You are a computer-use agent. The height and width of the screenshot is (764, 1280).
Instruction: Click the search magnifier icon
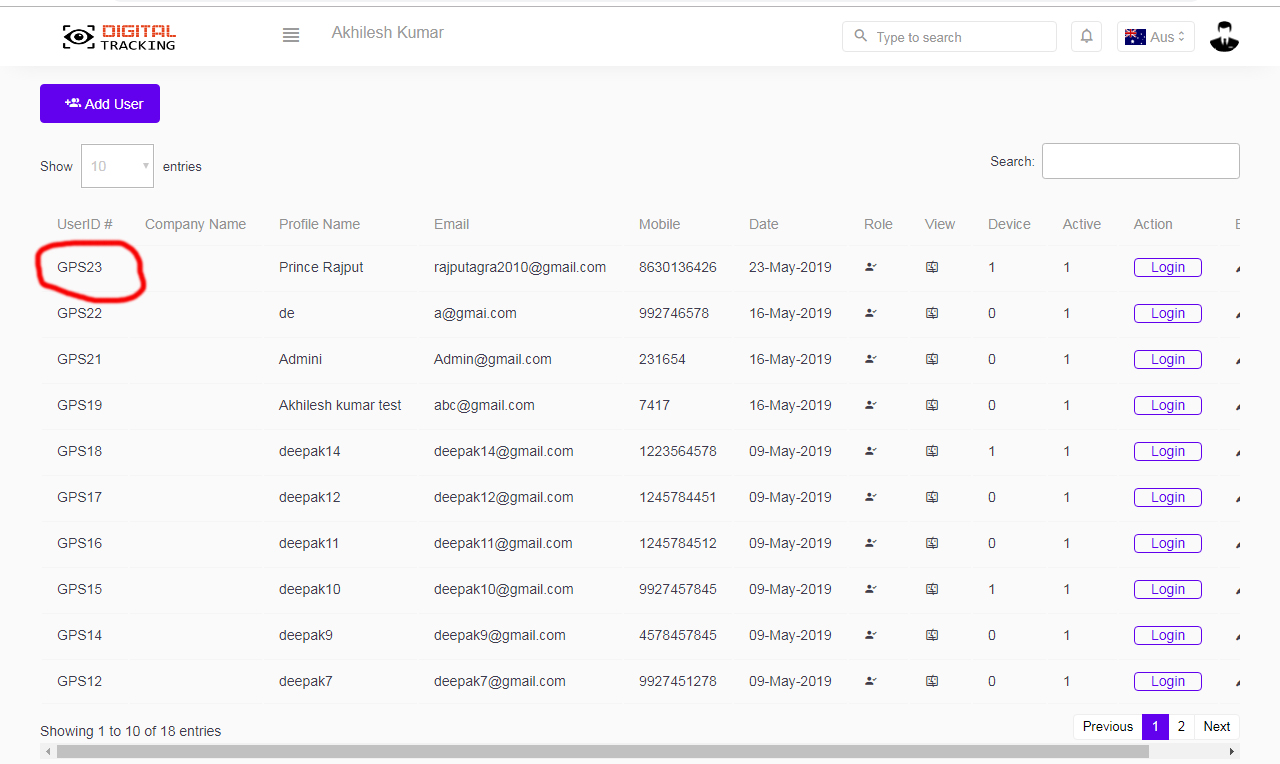tap(861, 36)
